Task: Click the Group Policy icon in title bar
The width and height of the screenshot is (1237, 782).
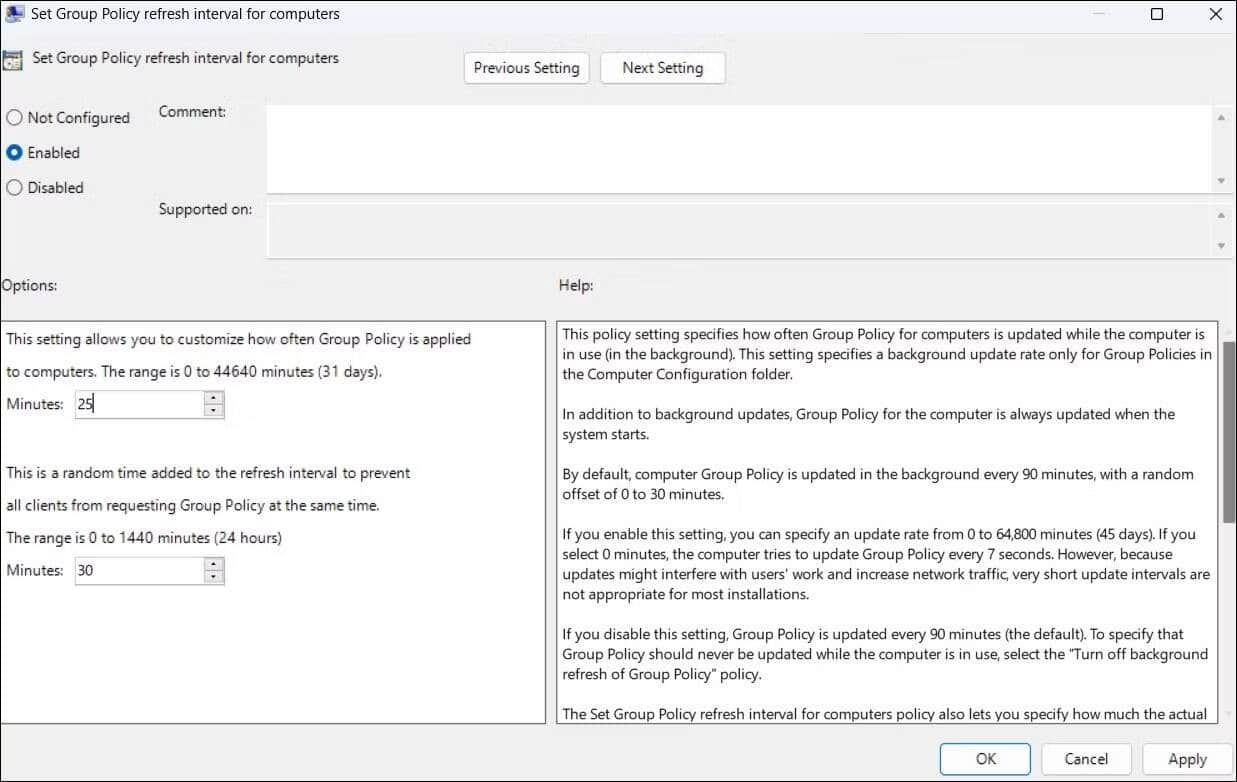Action: click(14, 13)
